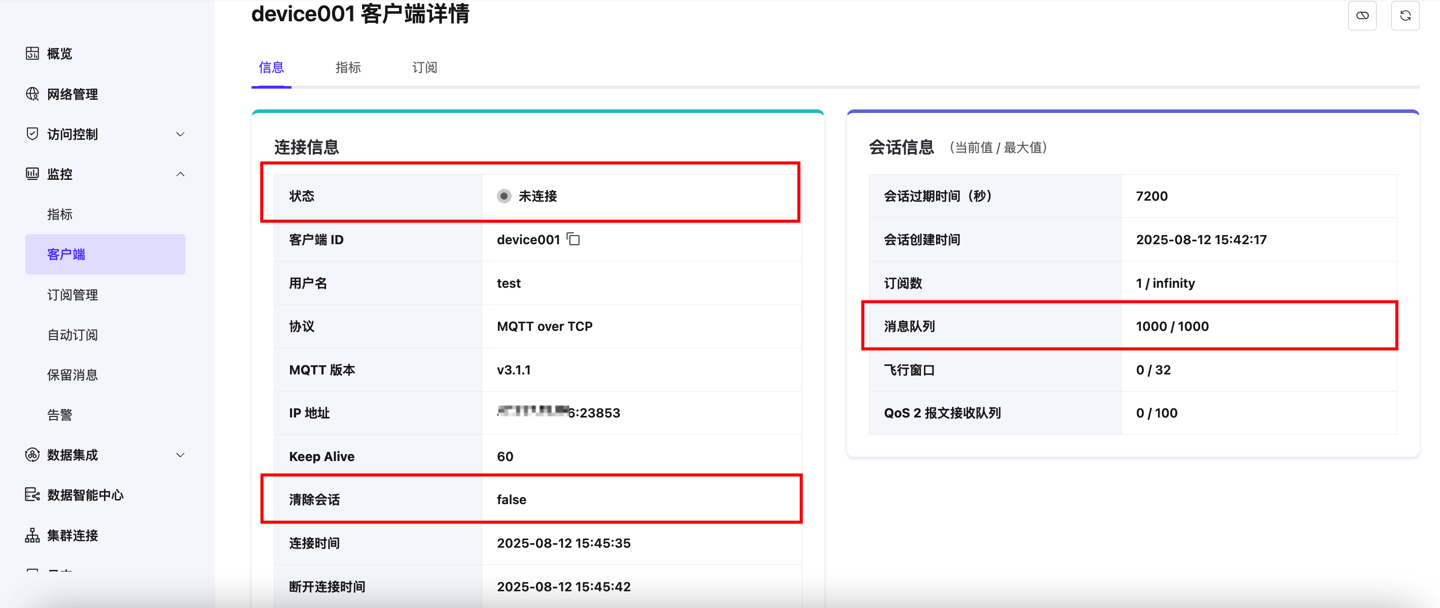1440x608 pixels.
Task: Click the disconnect icon button at top right
Action: click(x=1362, y=16)
